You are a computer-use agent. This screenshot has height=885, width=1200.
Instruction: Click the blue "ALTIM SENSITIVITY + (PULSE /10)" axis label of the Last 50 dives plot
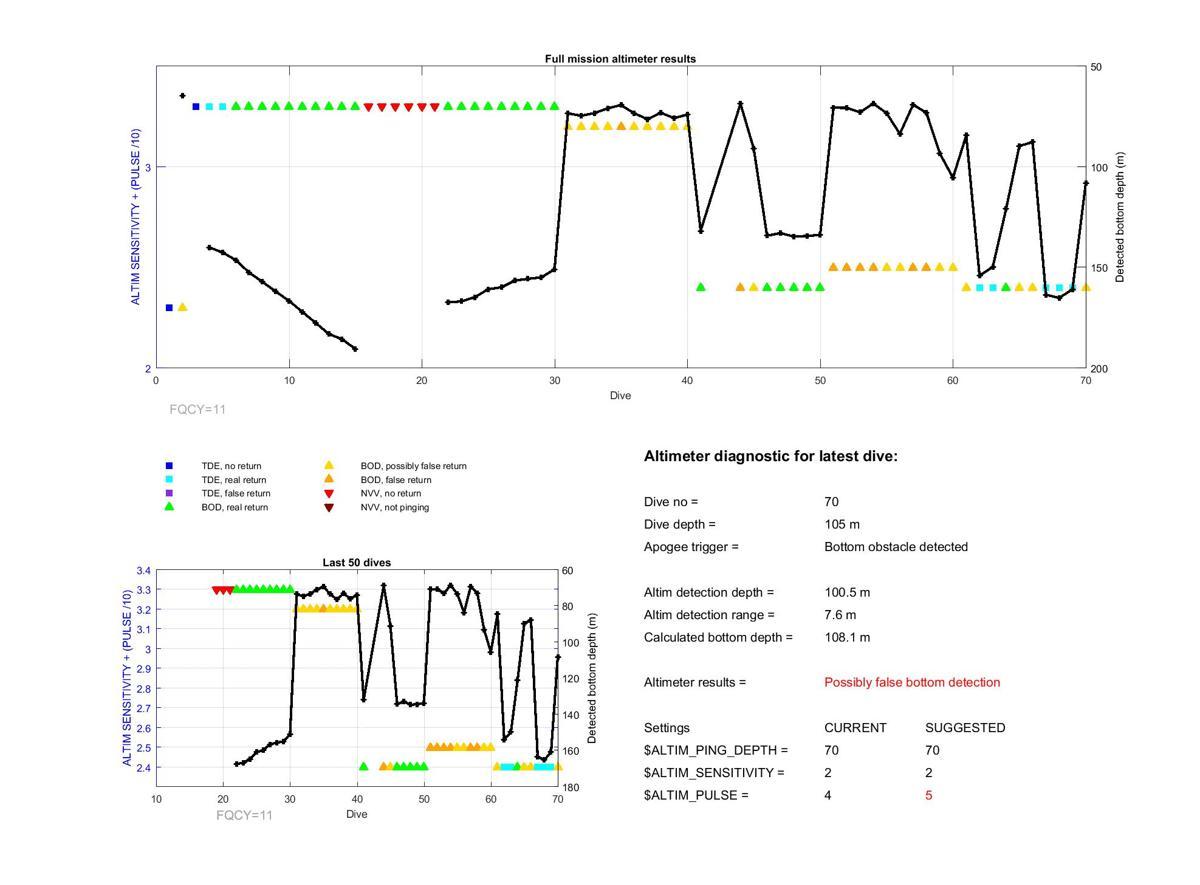coord(128,678)
